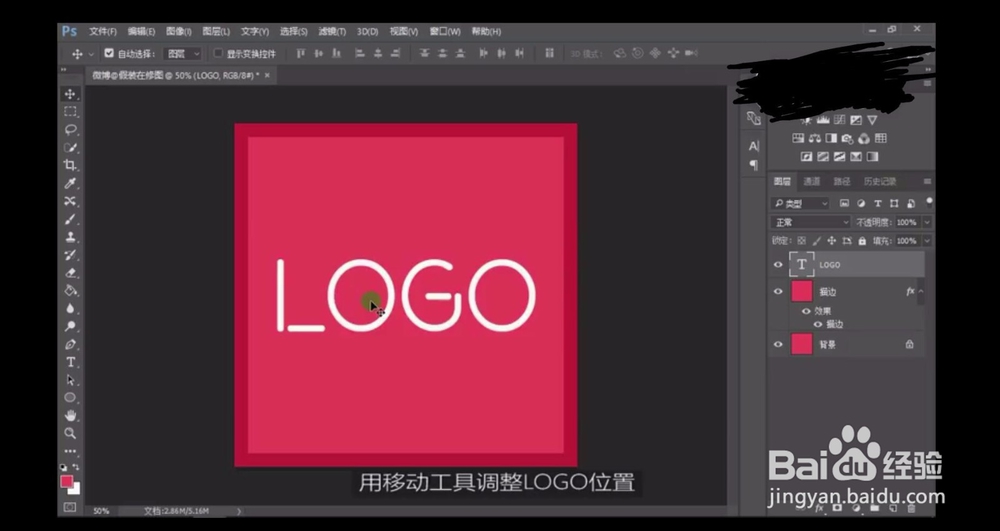Select the Clone Stamp tool
This screenshot has width=1000, height=531.
[x=70, y=237]
